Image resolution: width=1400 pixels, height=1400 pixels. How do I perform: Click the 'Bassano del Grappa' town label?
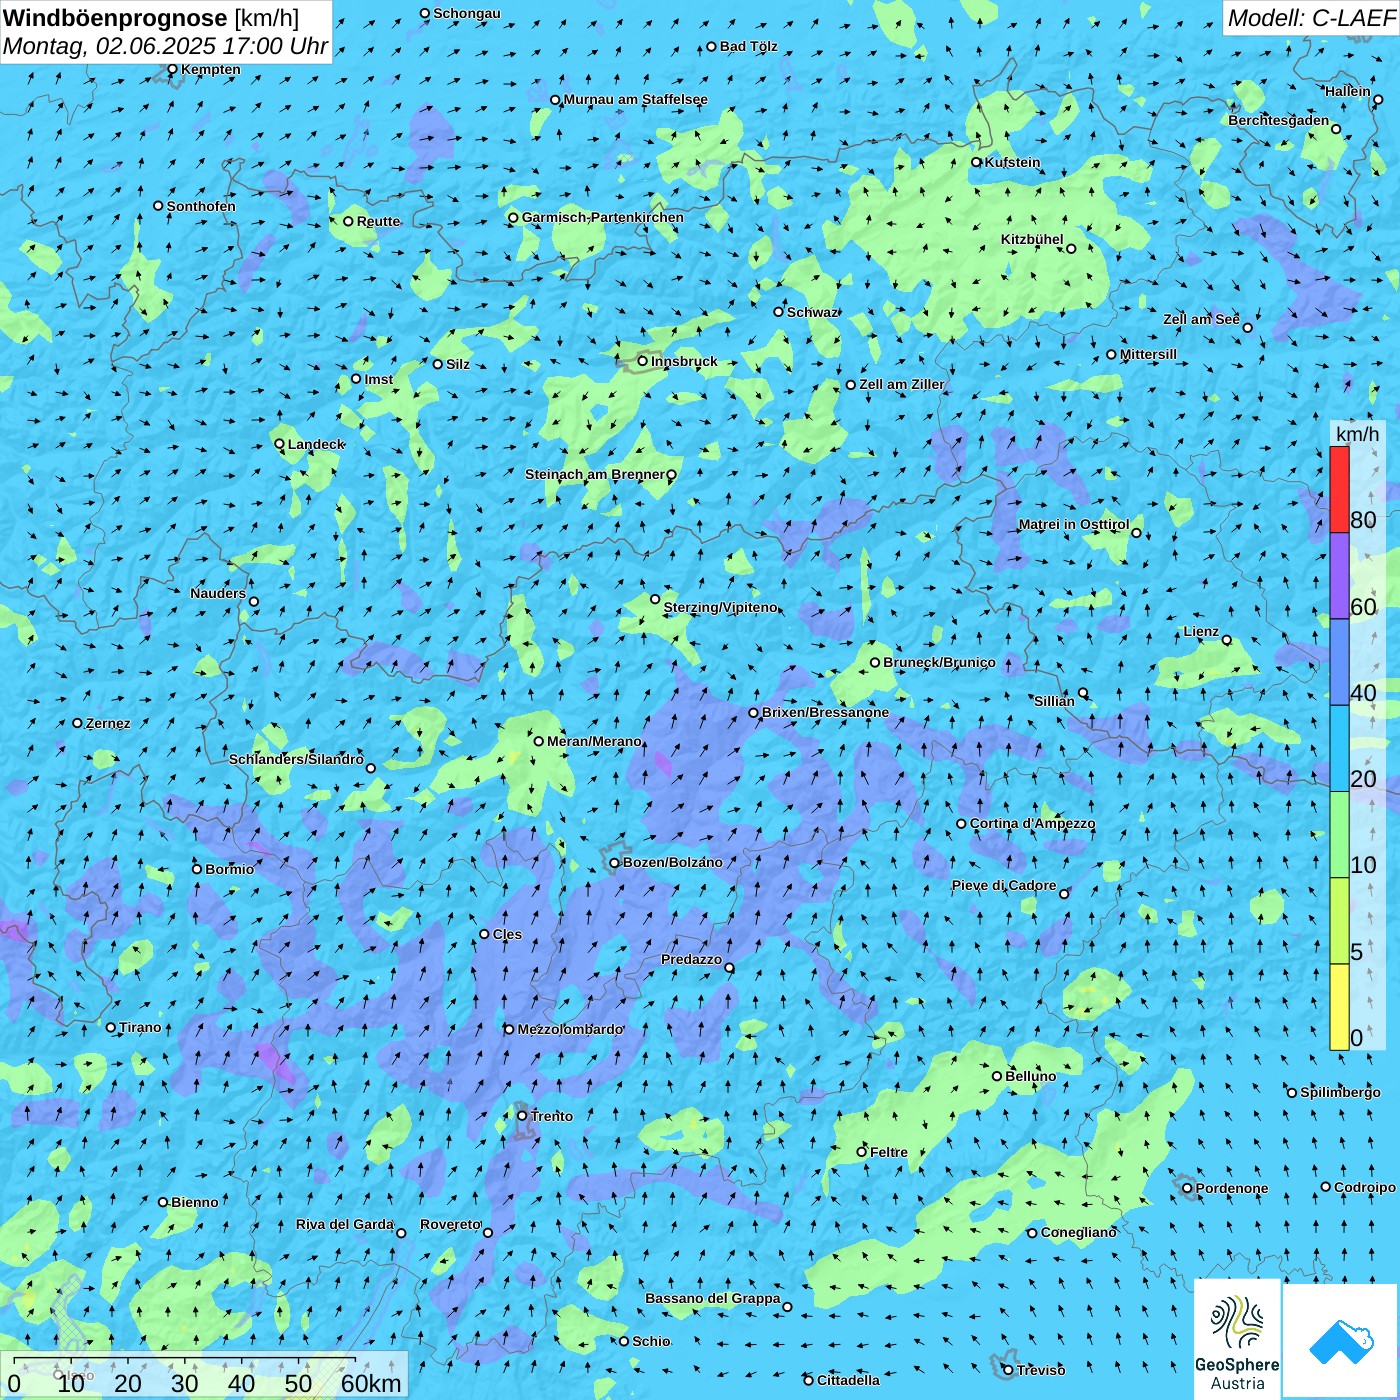click(713, 1298)
